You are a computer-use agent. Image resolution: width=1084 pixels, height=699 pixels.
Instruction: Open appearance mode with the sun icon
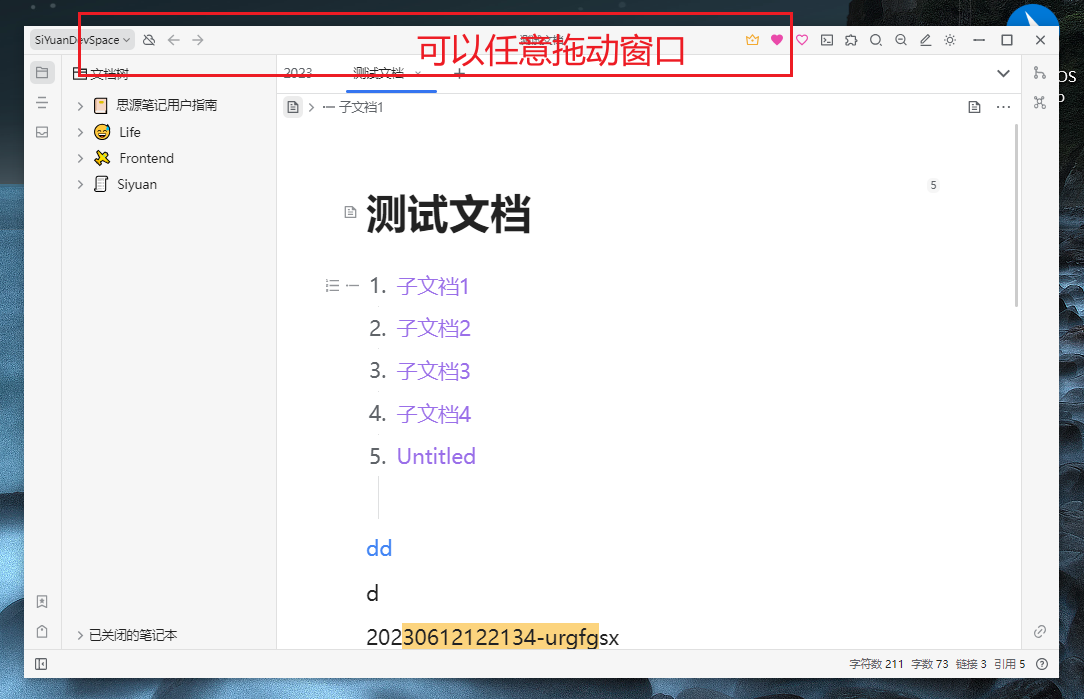click(949, 40)
